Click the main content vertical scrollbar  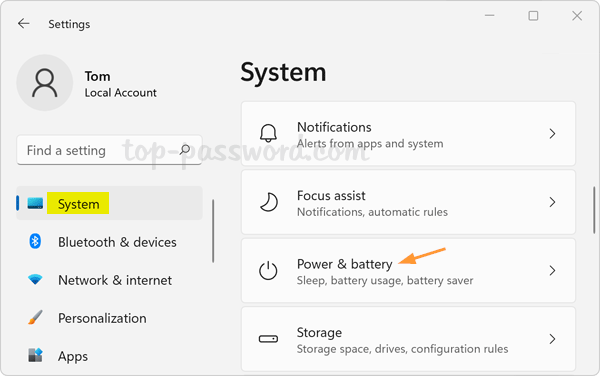(x=594, y=210)
